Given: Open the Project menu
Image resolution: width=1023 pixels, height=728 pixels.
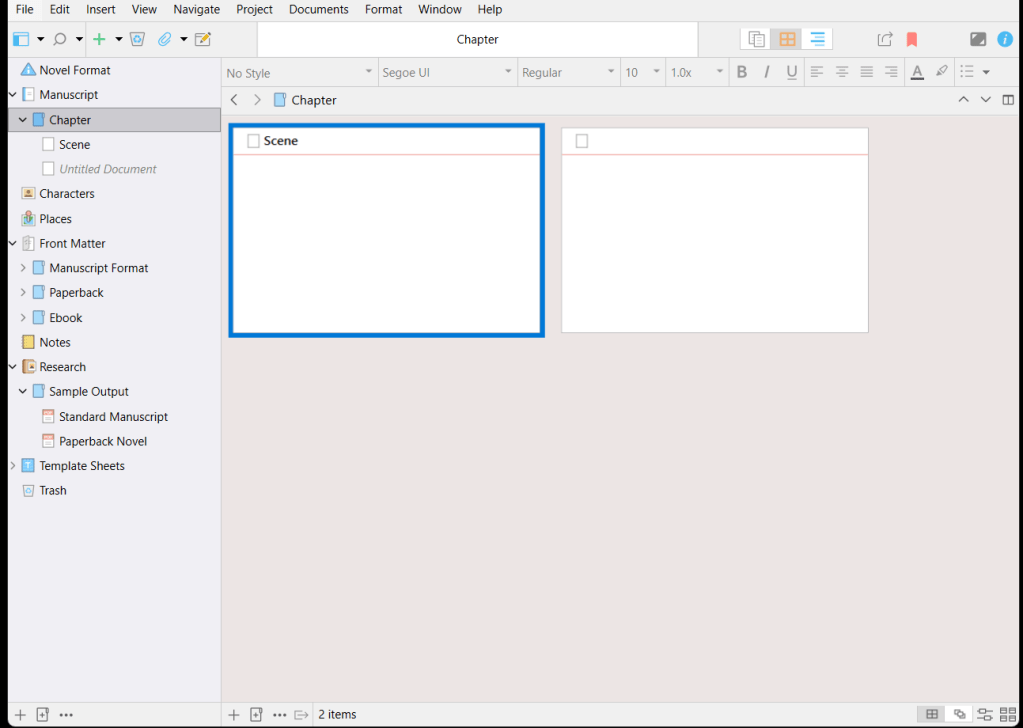Looking at the screenshot, I should coord(254,9).
